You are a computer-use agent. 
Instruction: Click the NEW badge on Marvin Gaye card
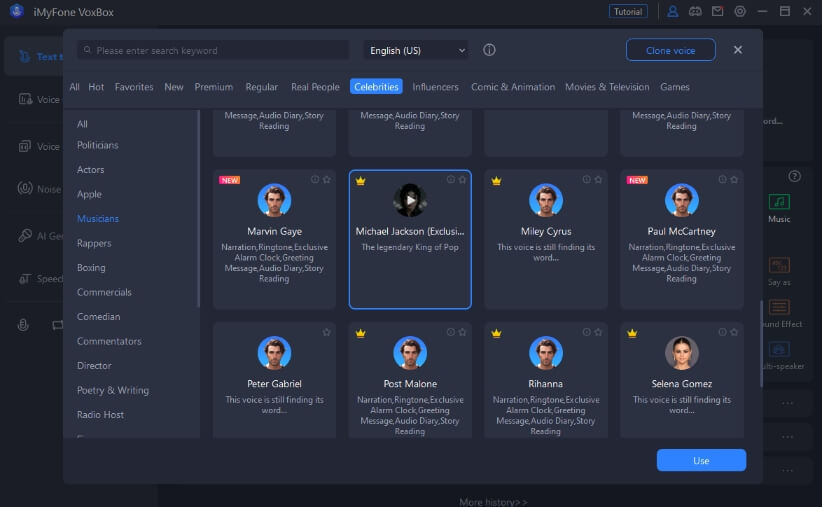(x=230, y=180)
